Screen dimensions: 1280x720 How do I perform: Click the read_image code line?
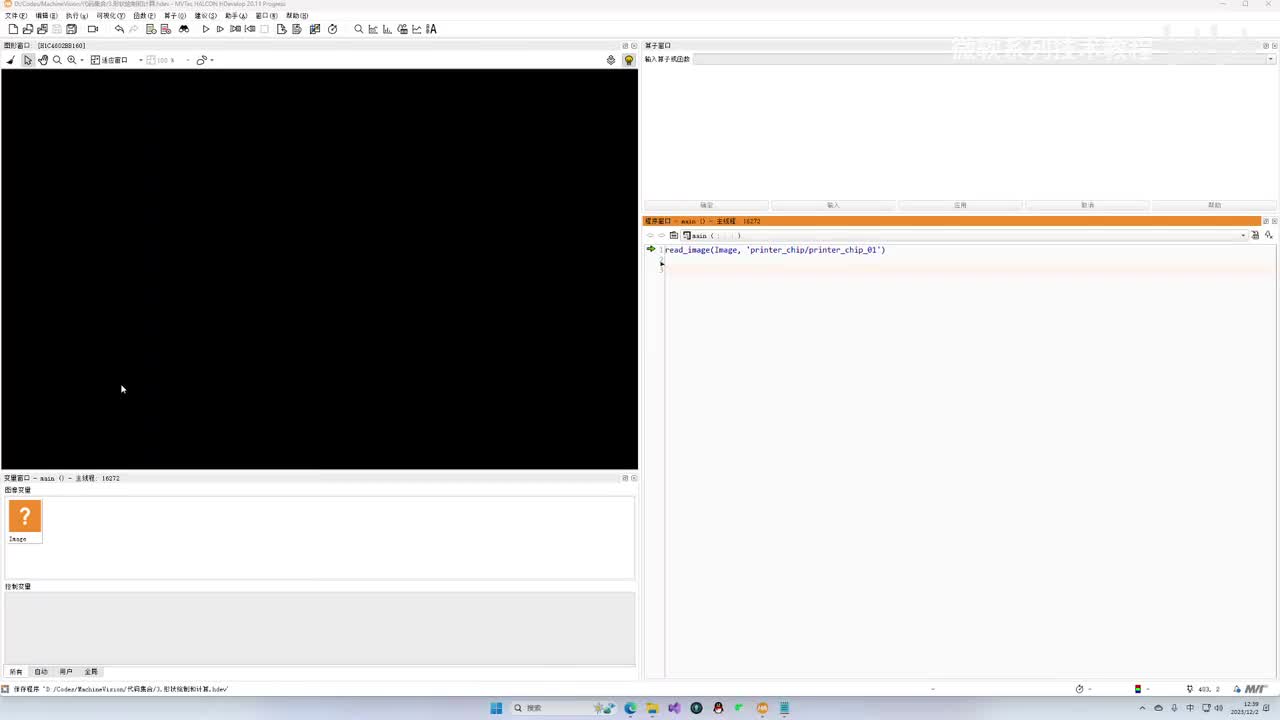775,250
